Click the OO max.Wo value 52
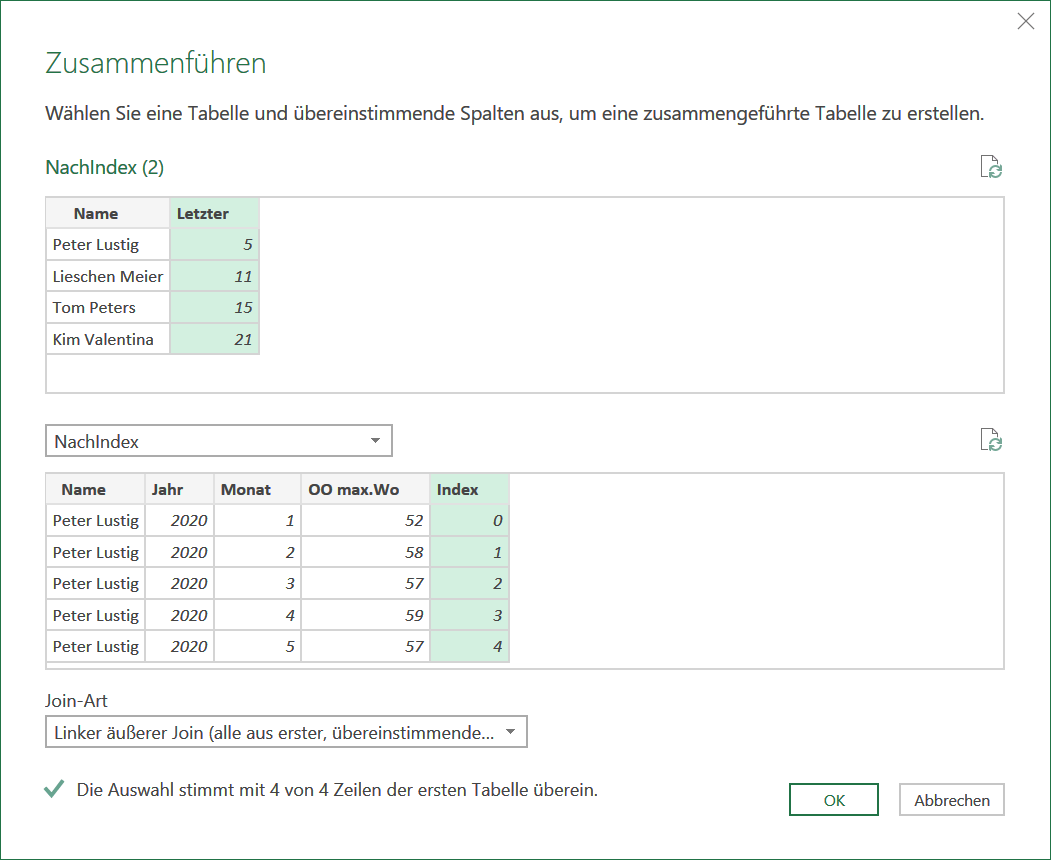The image size is (1051, 860). tap(365, 521)
